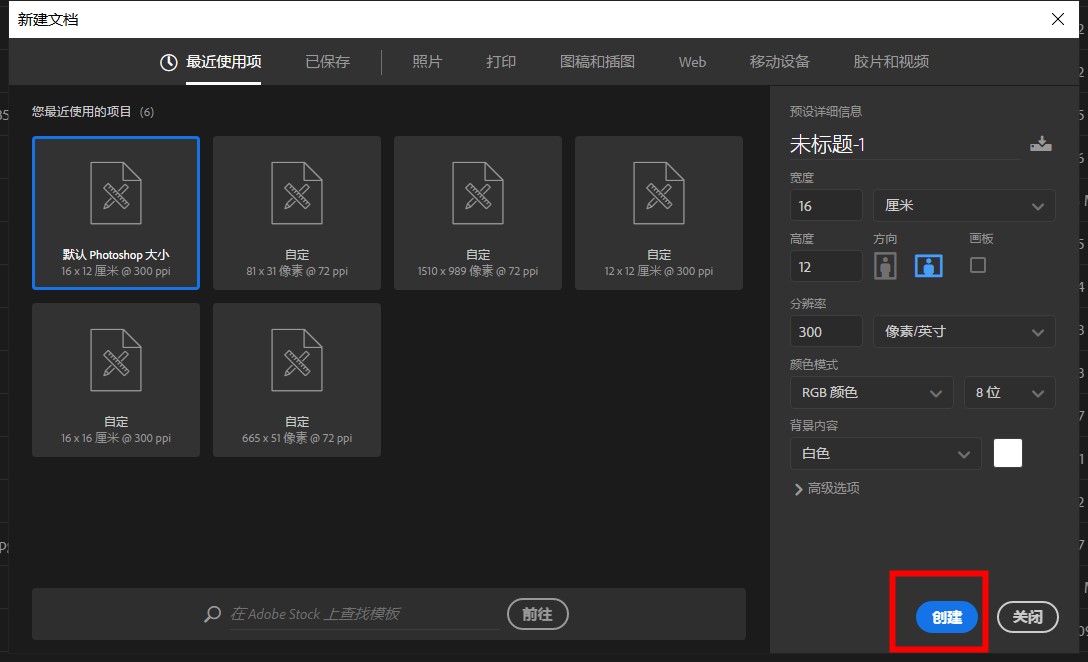
Task: Click the save preset icon beside document name
Action: pyautogui.click(x=1040, y=144)
